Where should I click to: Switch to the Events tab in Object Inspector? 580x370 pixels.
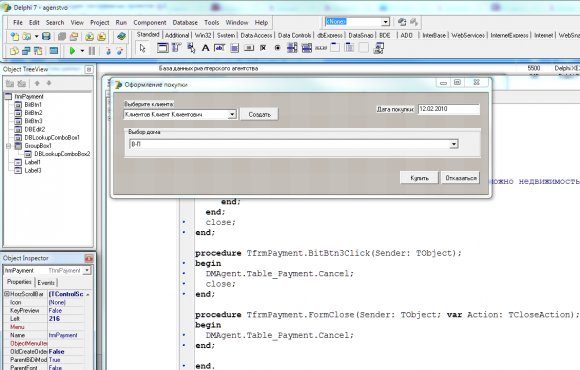(x=46, y=283)
